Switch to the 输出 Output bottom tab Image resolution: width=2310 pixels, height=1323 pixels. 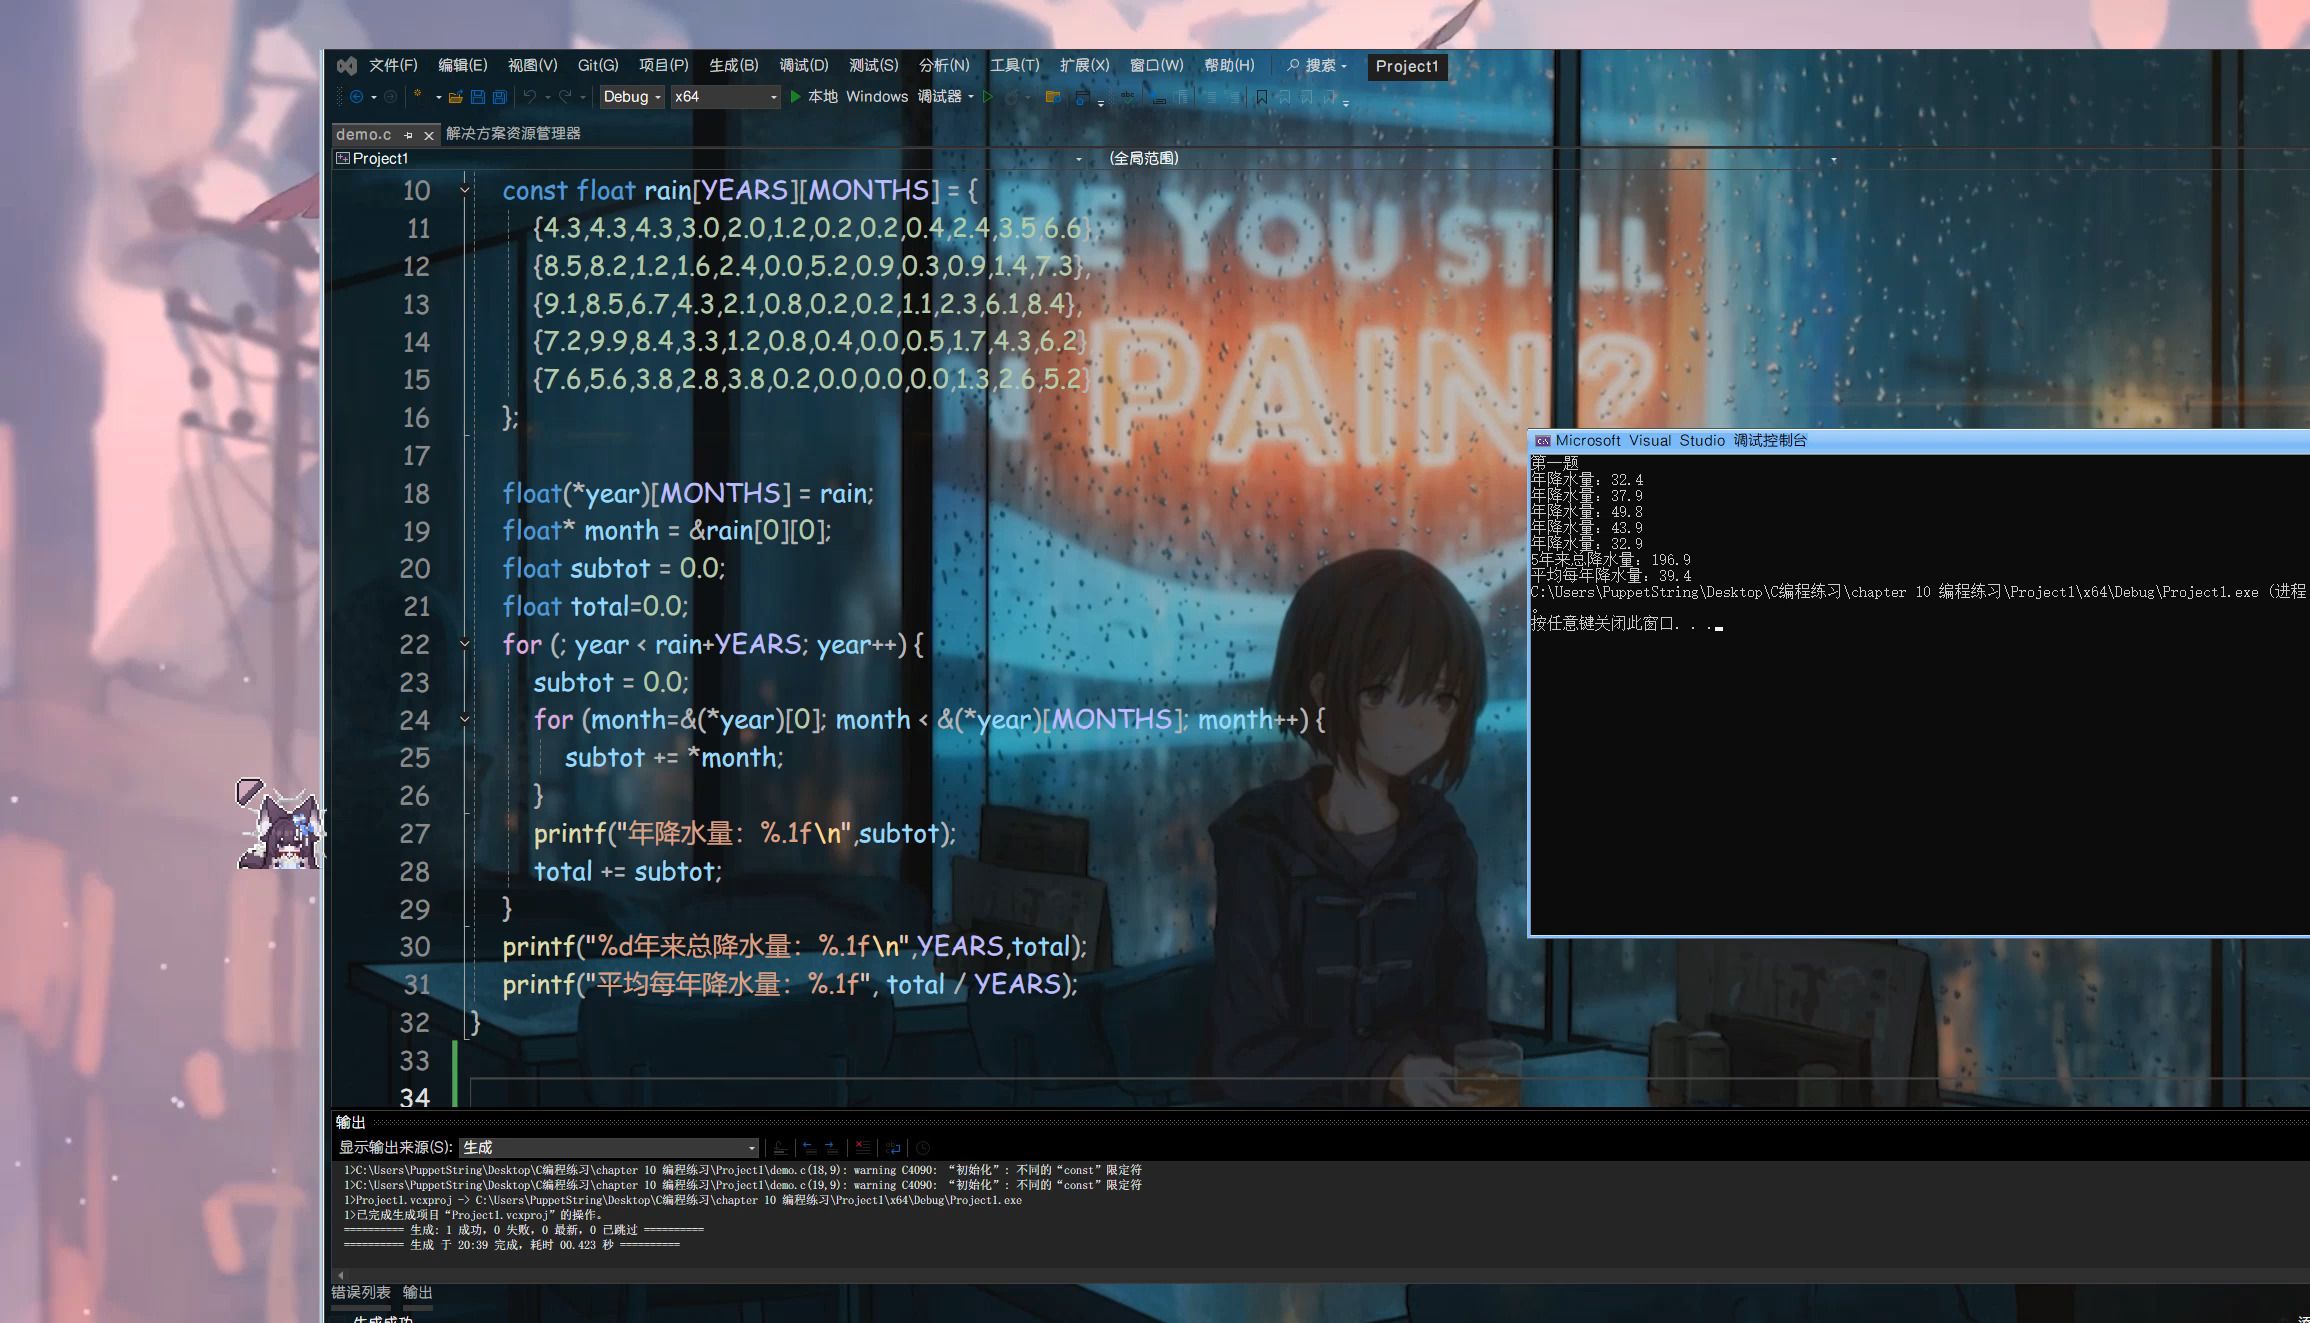click(x=417, y=1292)
